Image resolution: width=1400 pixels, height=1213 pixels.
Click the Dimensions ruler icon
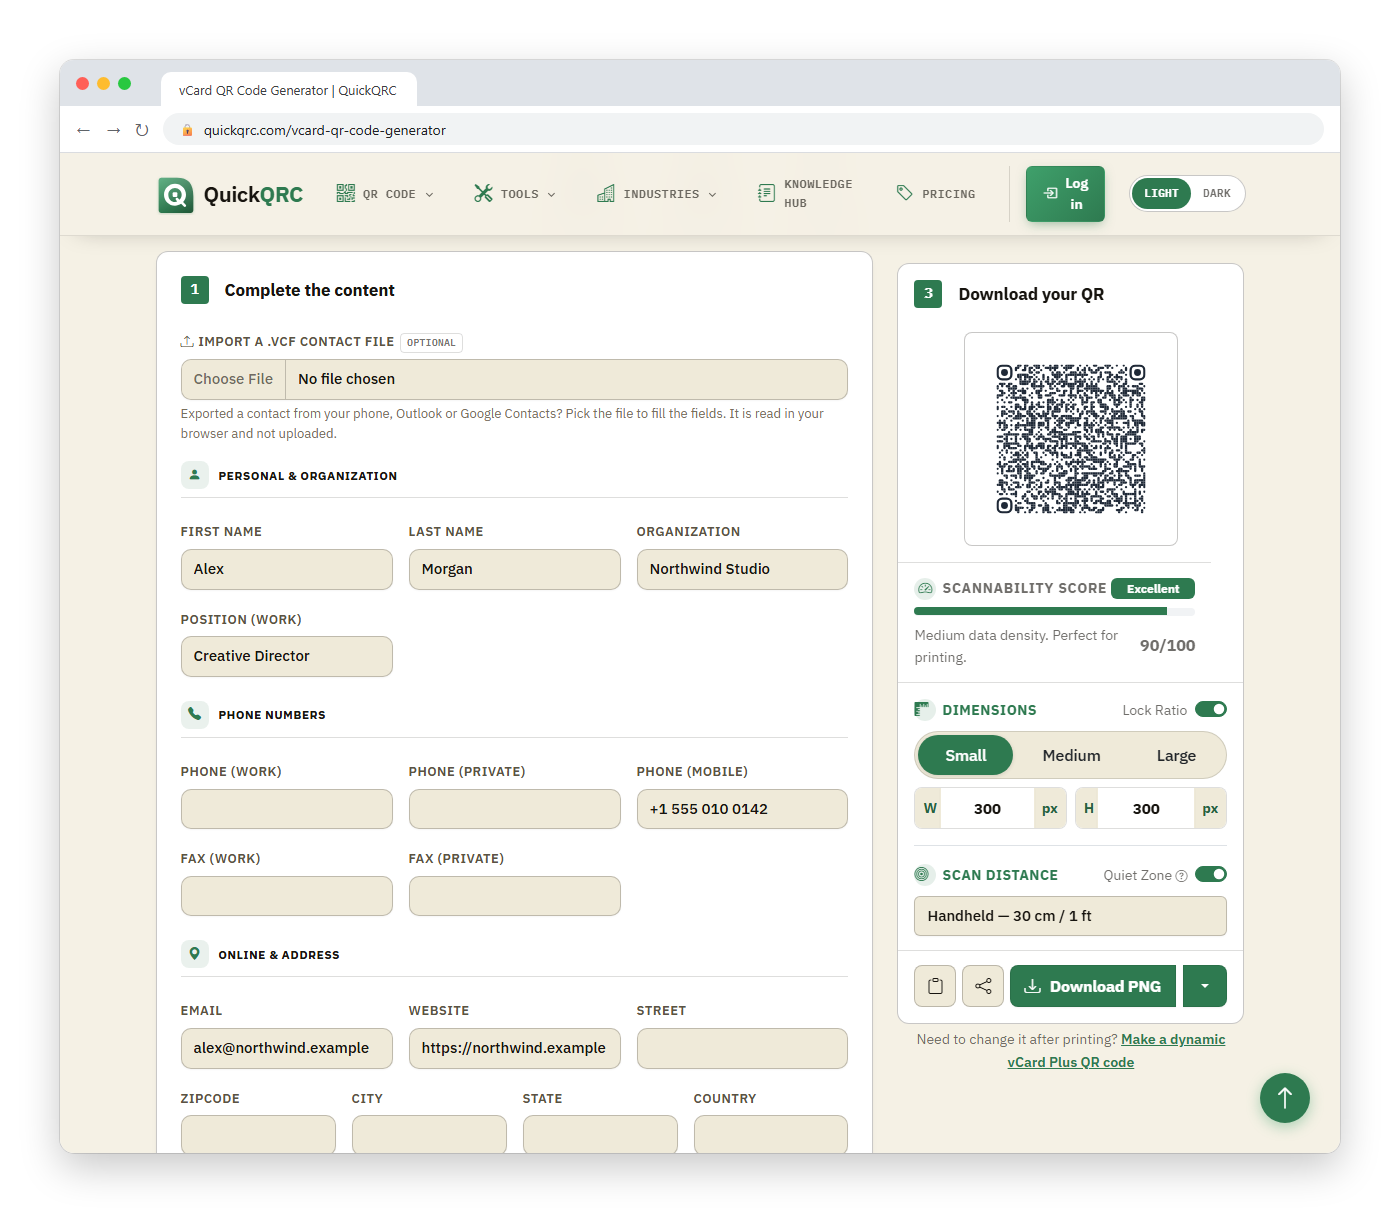pos(923,710)
